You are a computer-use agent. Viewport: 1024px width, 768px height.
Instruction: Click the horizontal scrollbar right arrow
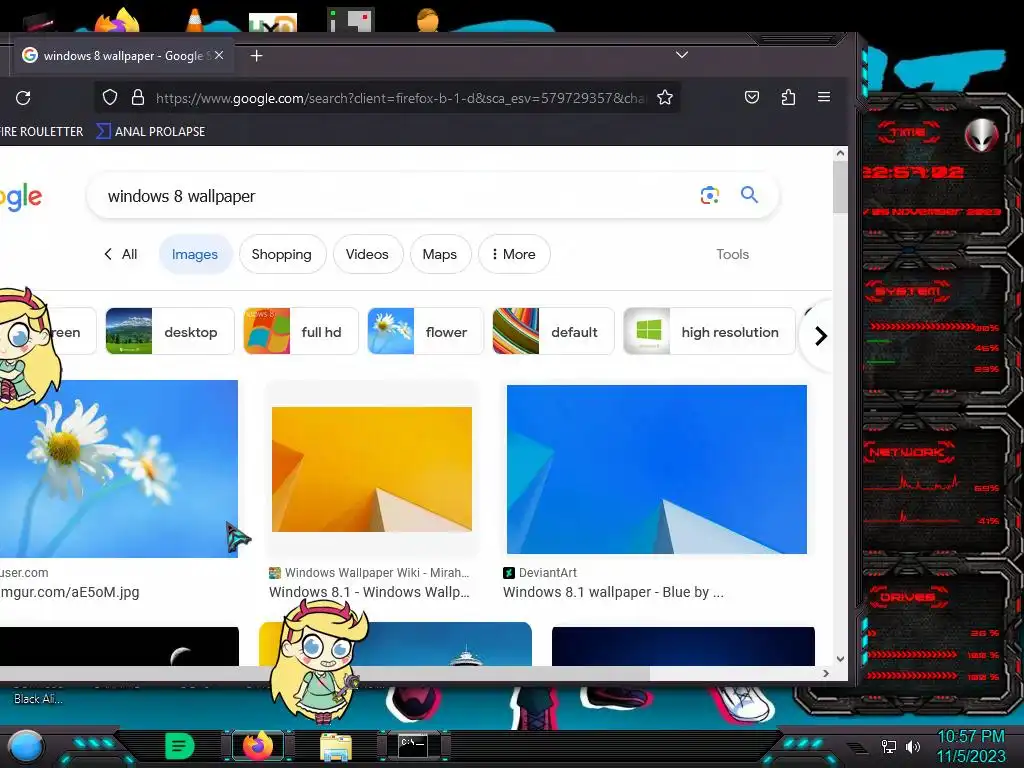pyautogui.click(x=826, y=673)
